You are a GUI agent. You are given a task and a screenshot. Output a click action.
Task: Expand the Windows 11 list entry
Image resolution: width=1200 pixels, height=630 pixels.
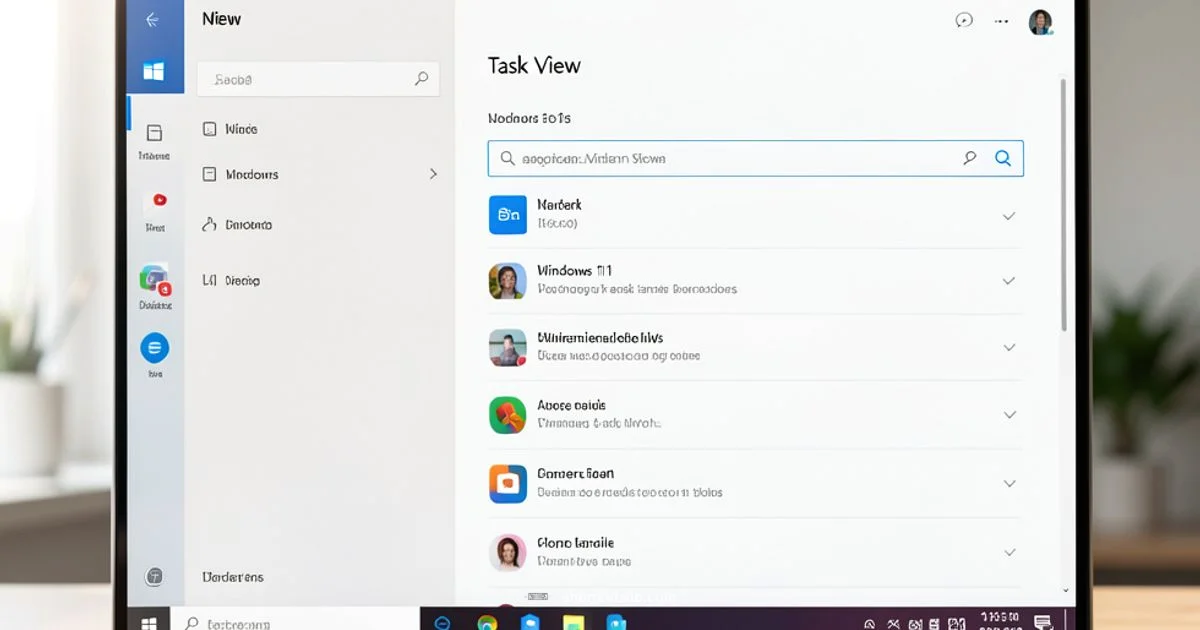(1009, 281)
